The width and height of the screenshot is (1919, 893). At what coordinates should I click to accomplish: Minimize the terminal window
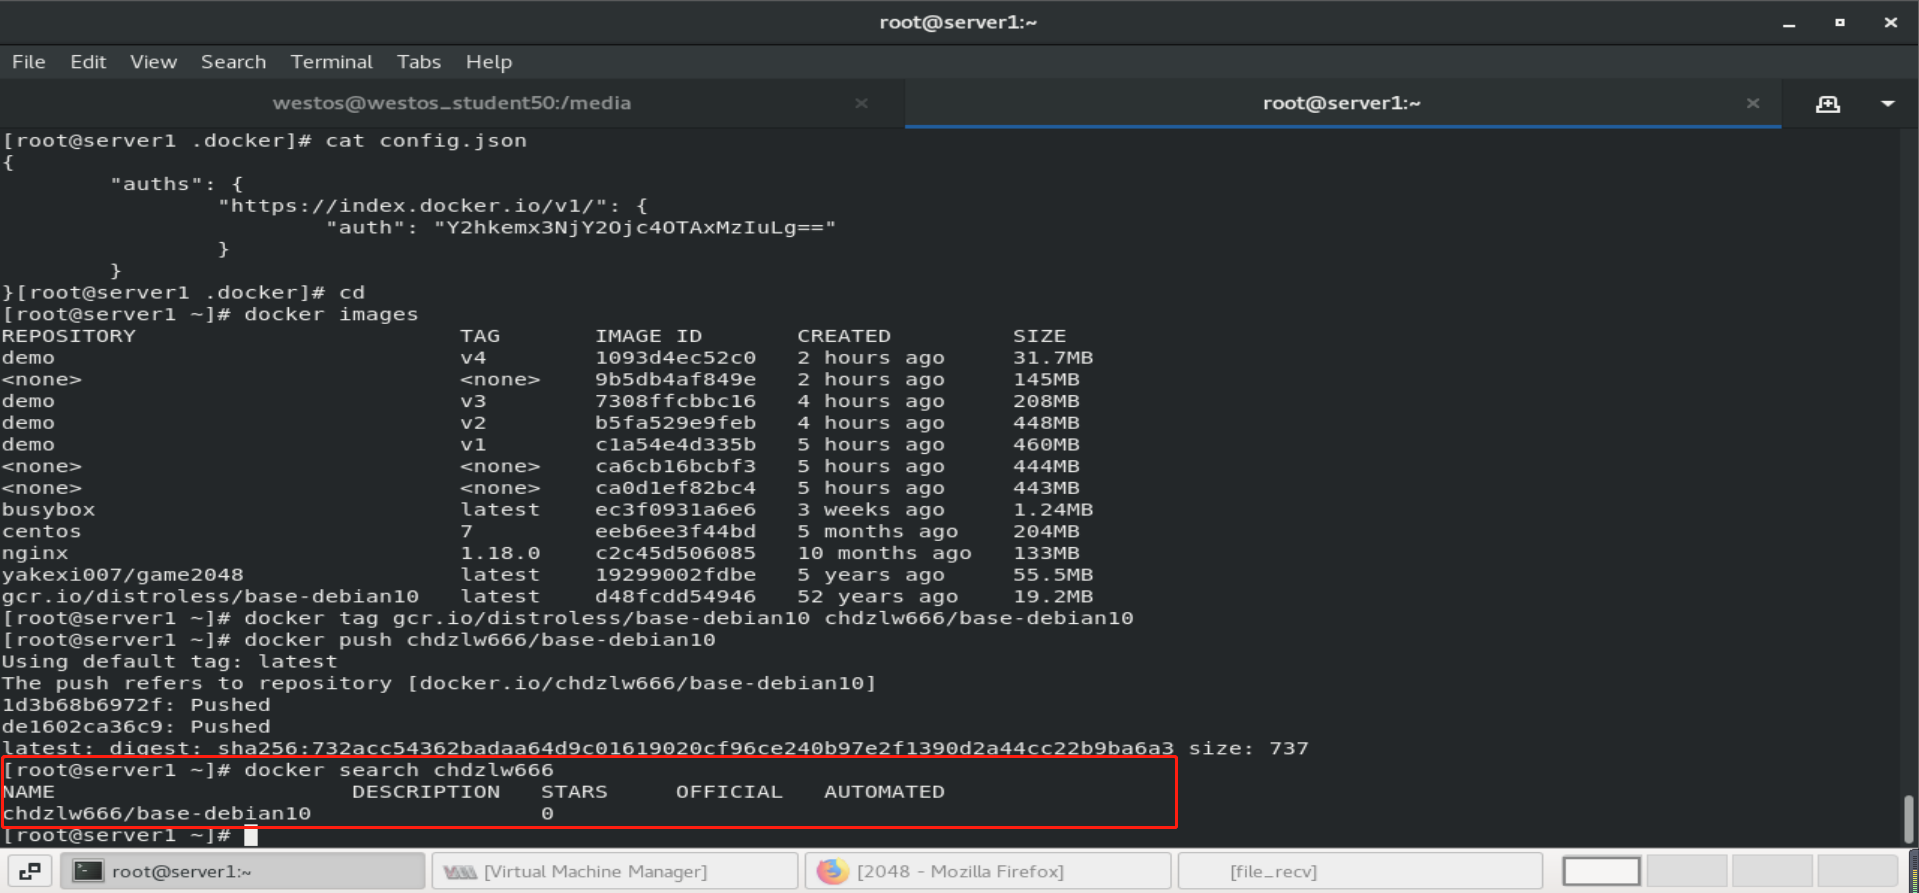coord(1789,23)
